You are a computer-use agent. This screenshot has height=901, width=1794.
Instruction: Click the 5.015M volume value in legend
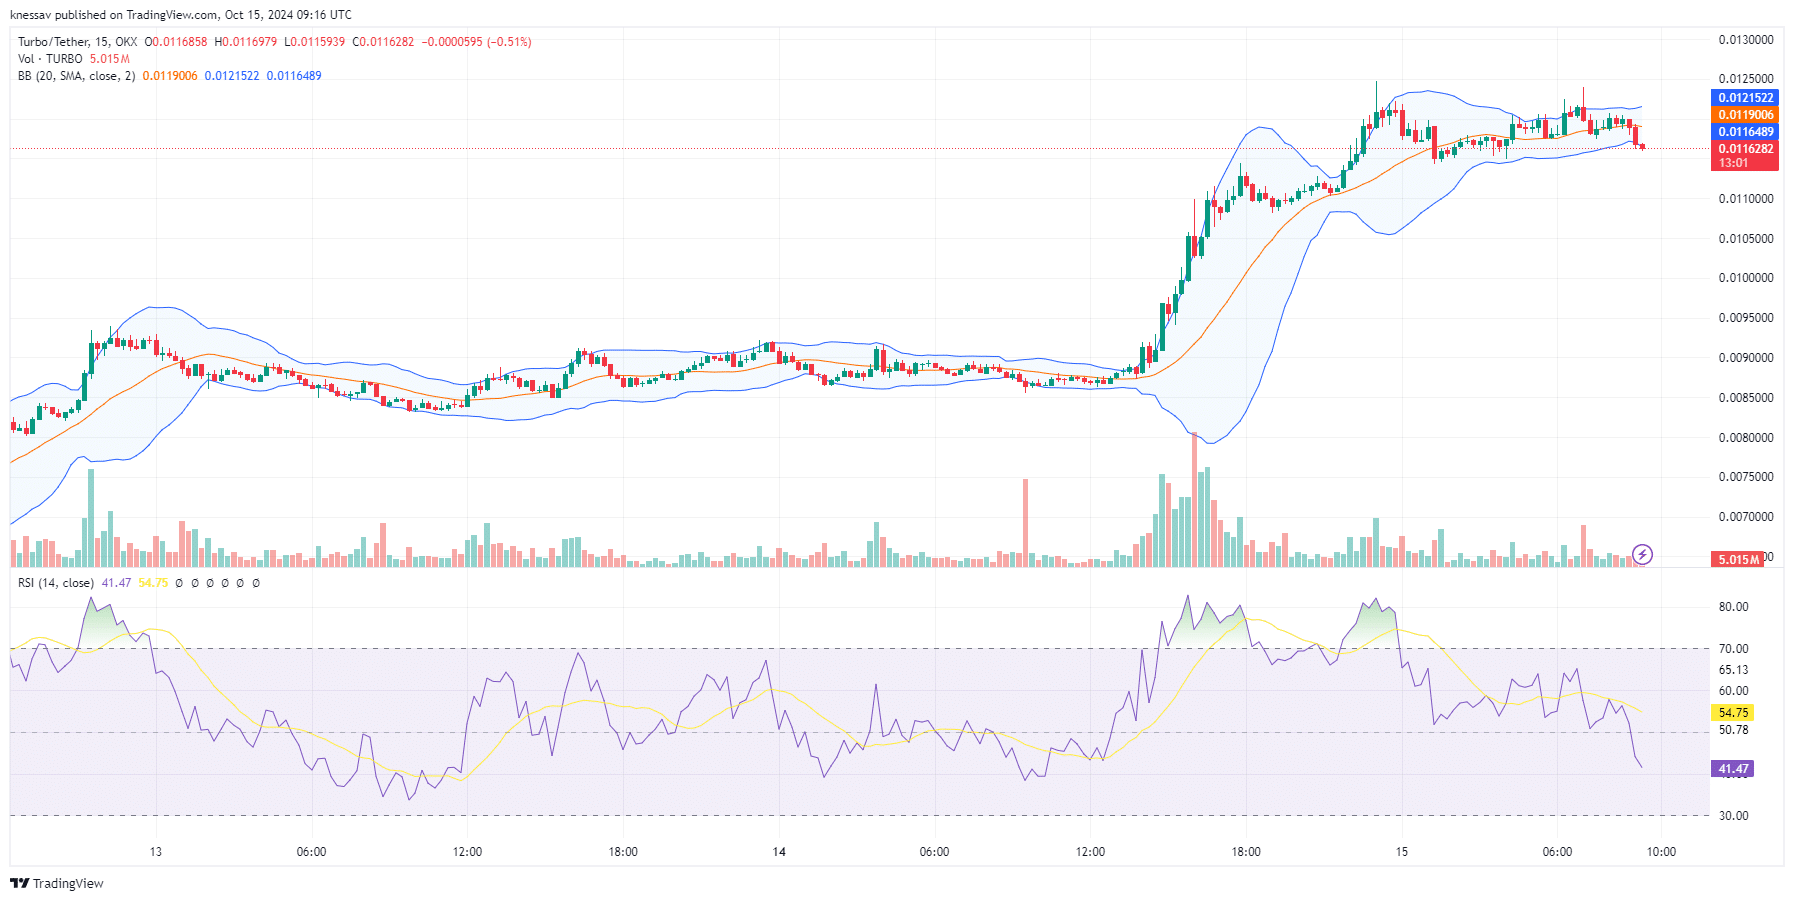click(110, 59)
